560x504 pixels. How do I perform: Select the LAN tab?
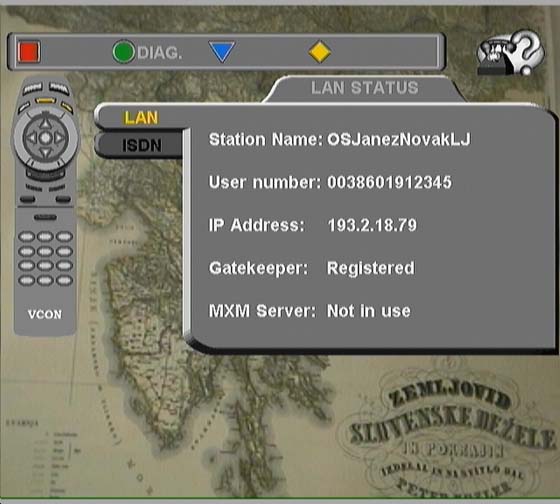coord(141,118)
